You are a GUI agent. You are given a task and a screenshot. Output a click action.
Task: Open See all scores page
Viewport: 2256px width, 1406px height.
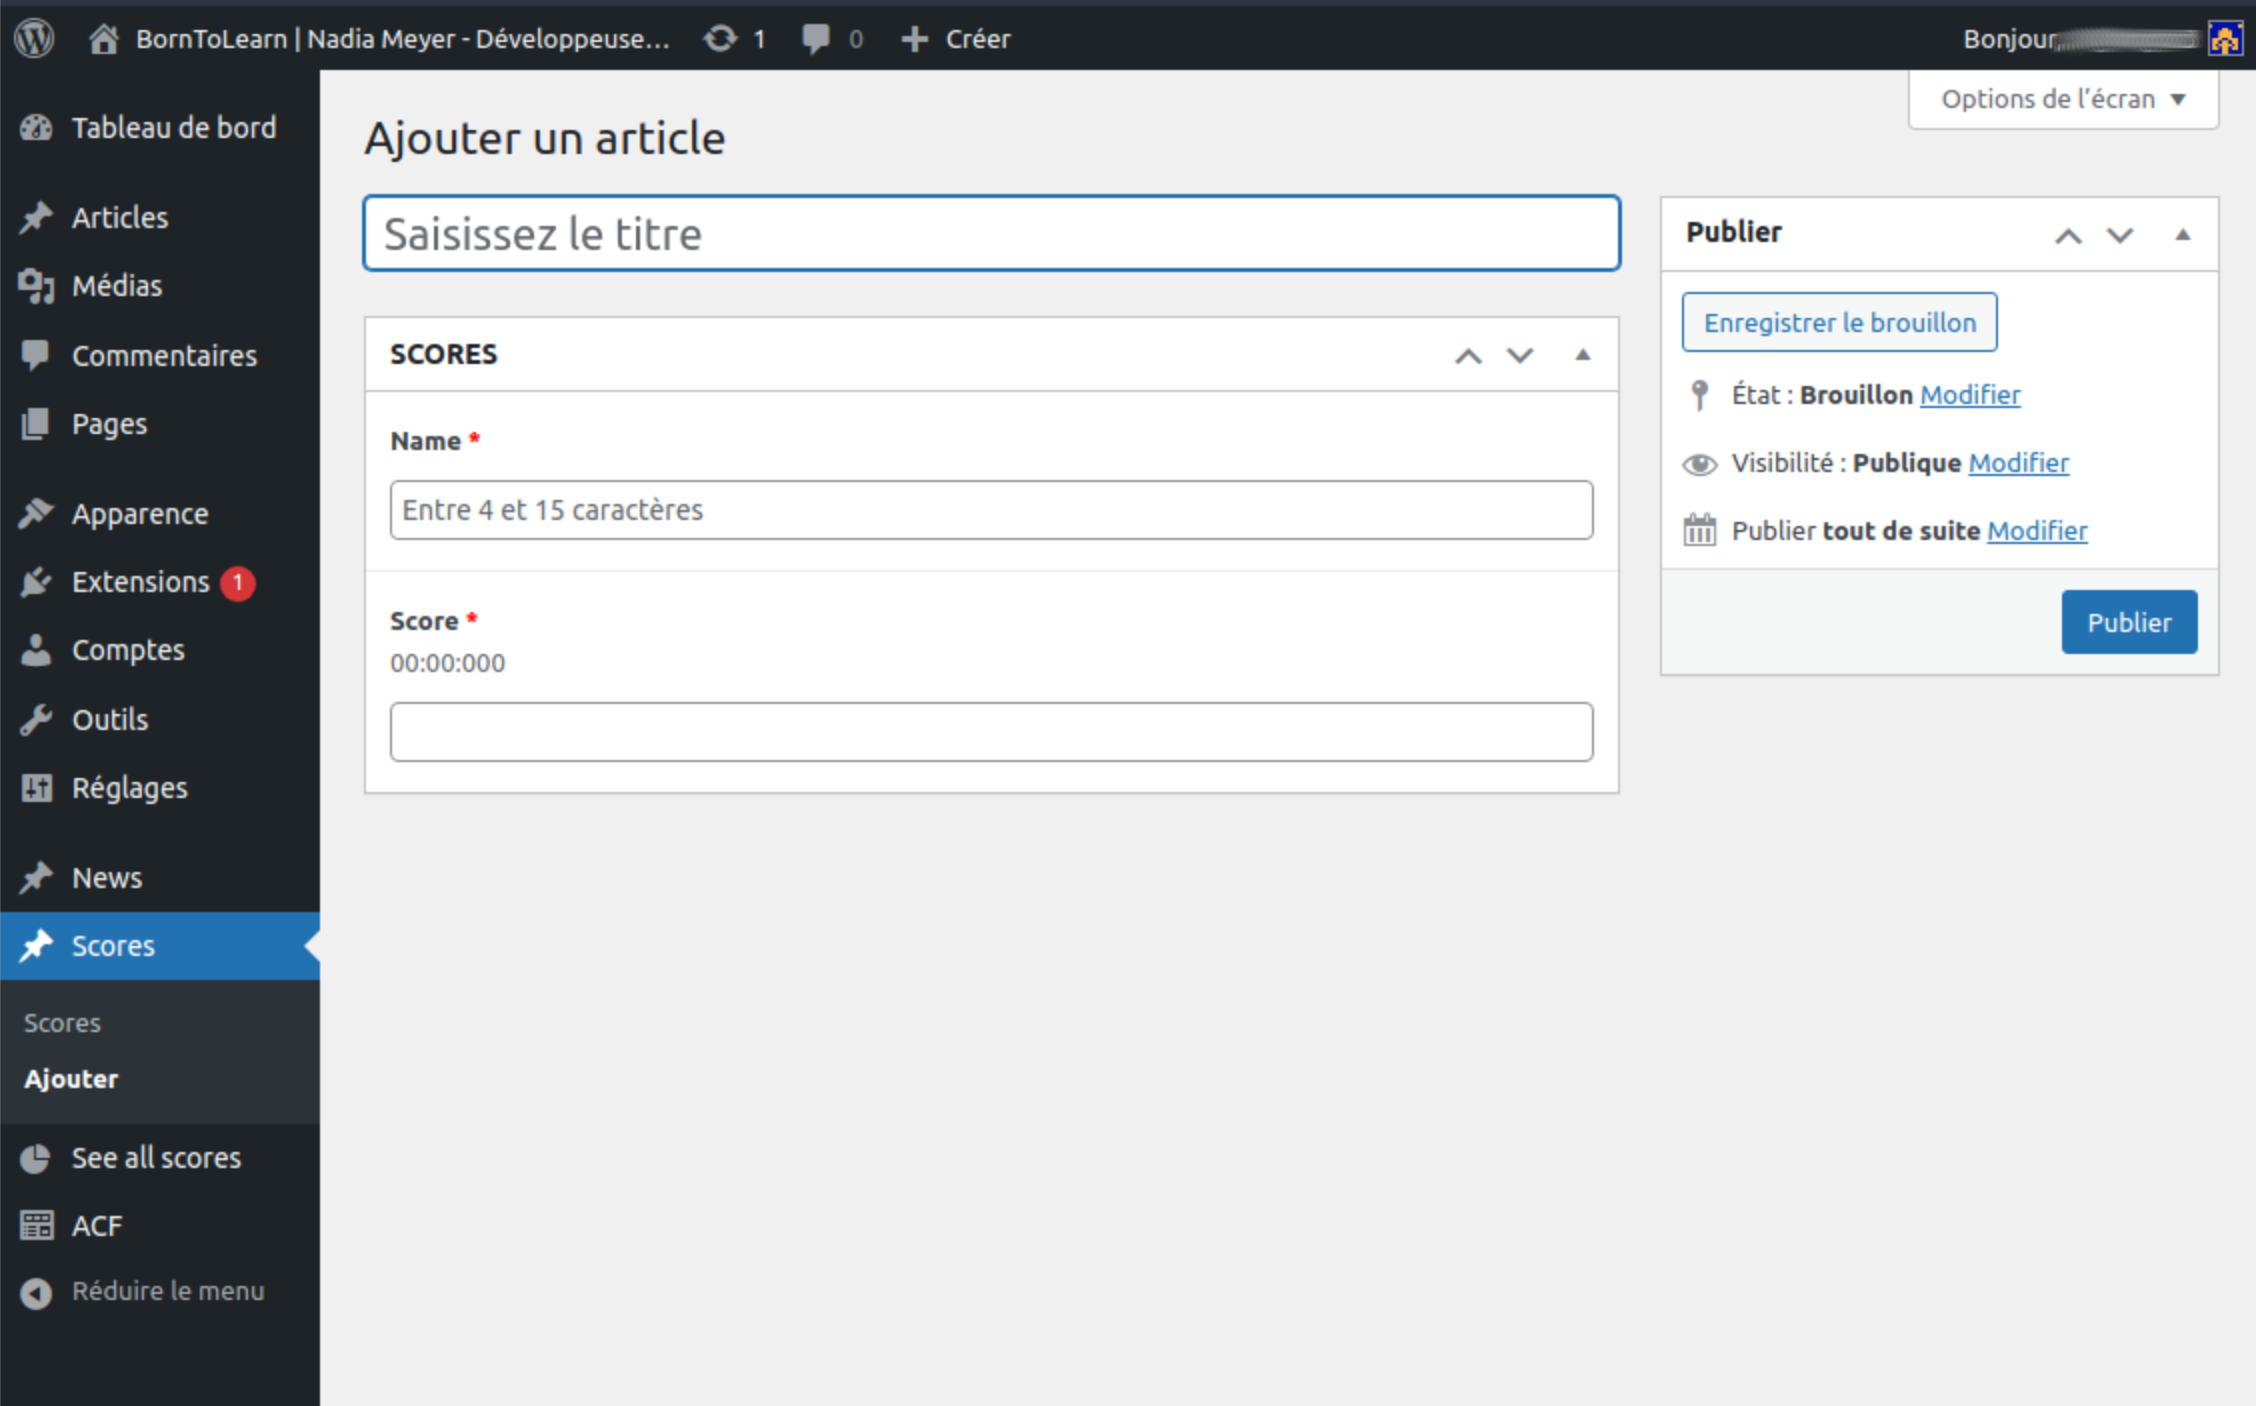(160, 1158)
